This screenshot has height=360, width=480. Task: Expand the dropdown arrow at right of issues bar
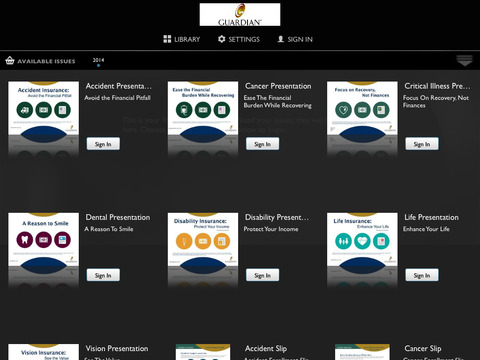[465, 61]
